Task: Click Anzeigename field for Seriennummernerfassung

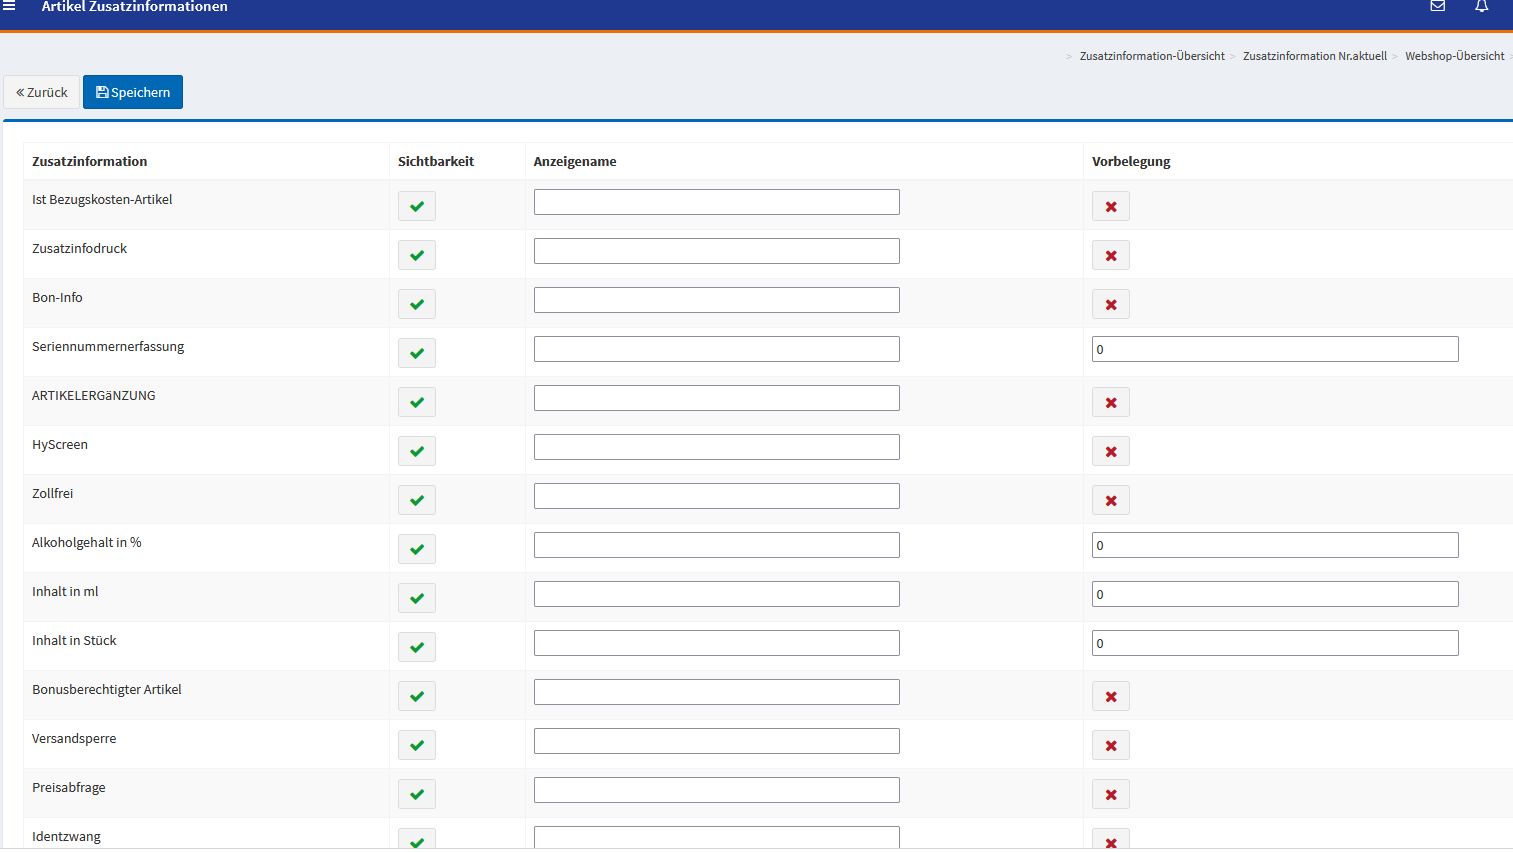Action: [716, 349]
